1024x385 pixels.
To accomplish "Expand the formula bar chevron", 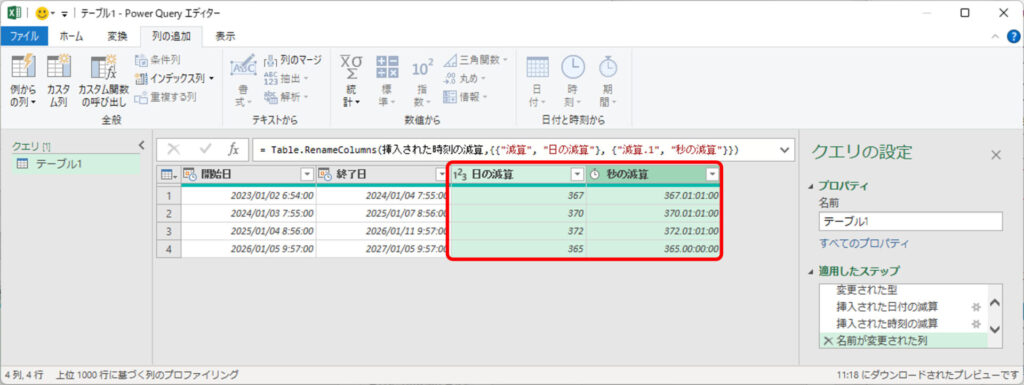I will point(785,149).
